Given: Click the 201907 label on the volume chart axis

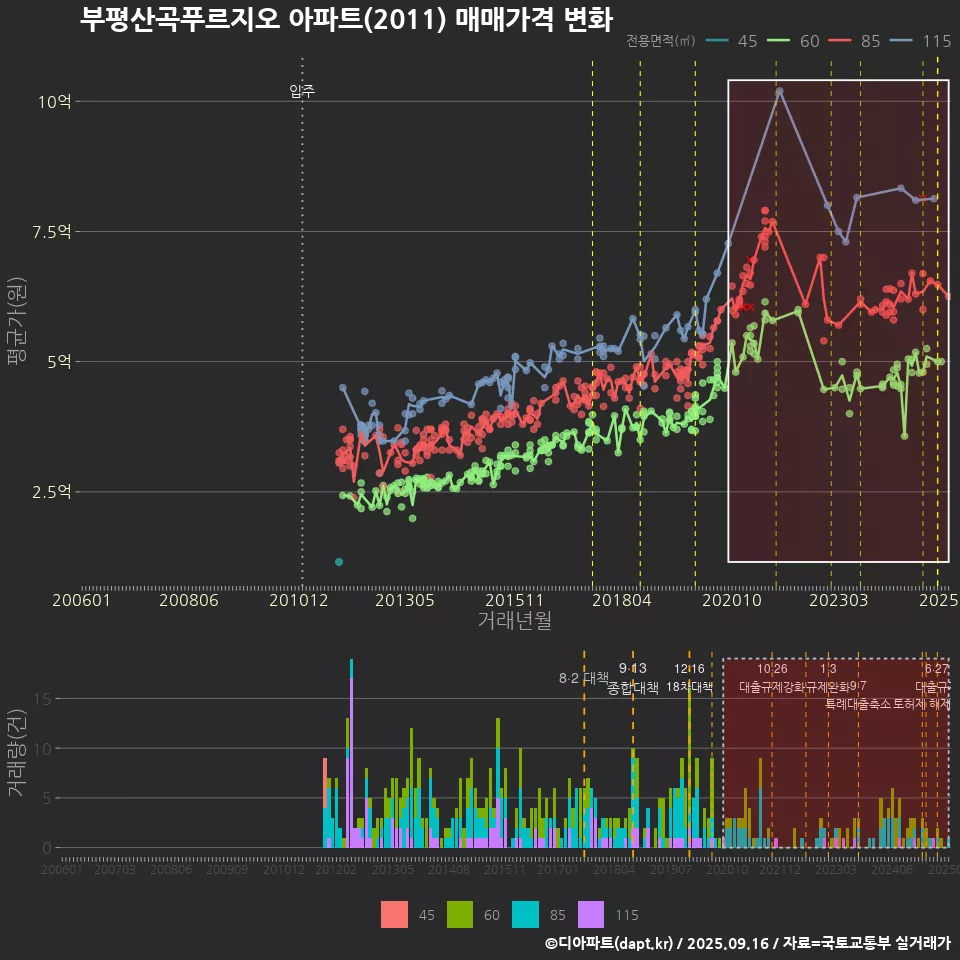Looking at the screenshot, I should (670, 869).
